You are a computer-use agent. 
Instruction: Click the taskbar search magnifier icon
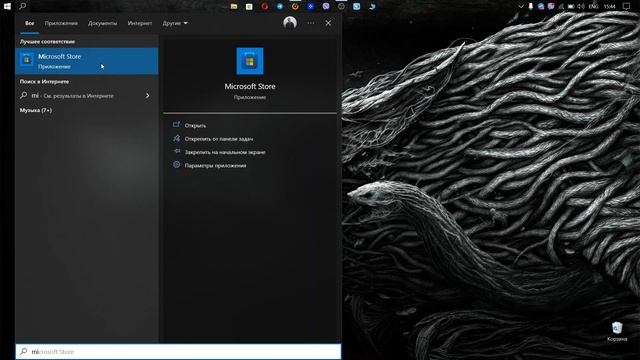pyautogui.click(x=23, y=6)
